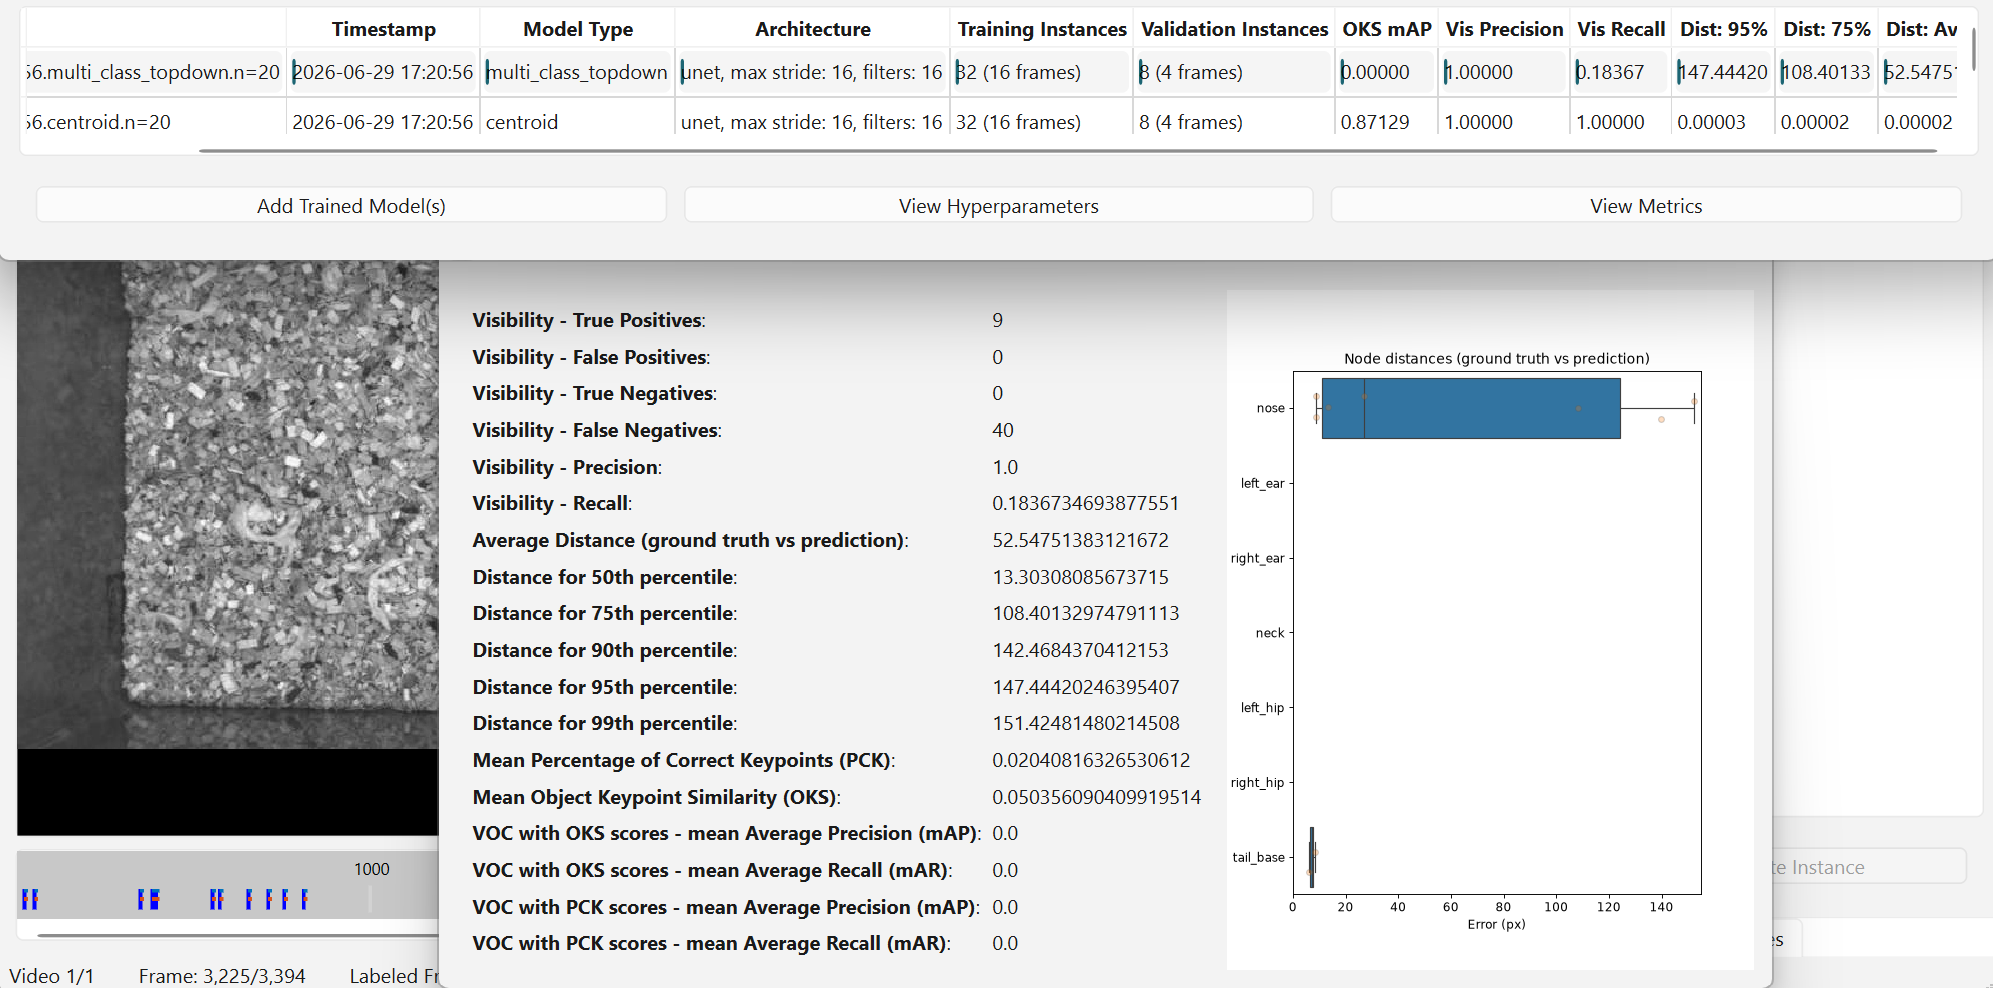Click the Validation Instances column header

(1234, 29)
